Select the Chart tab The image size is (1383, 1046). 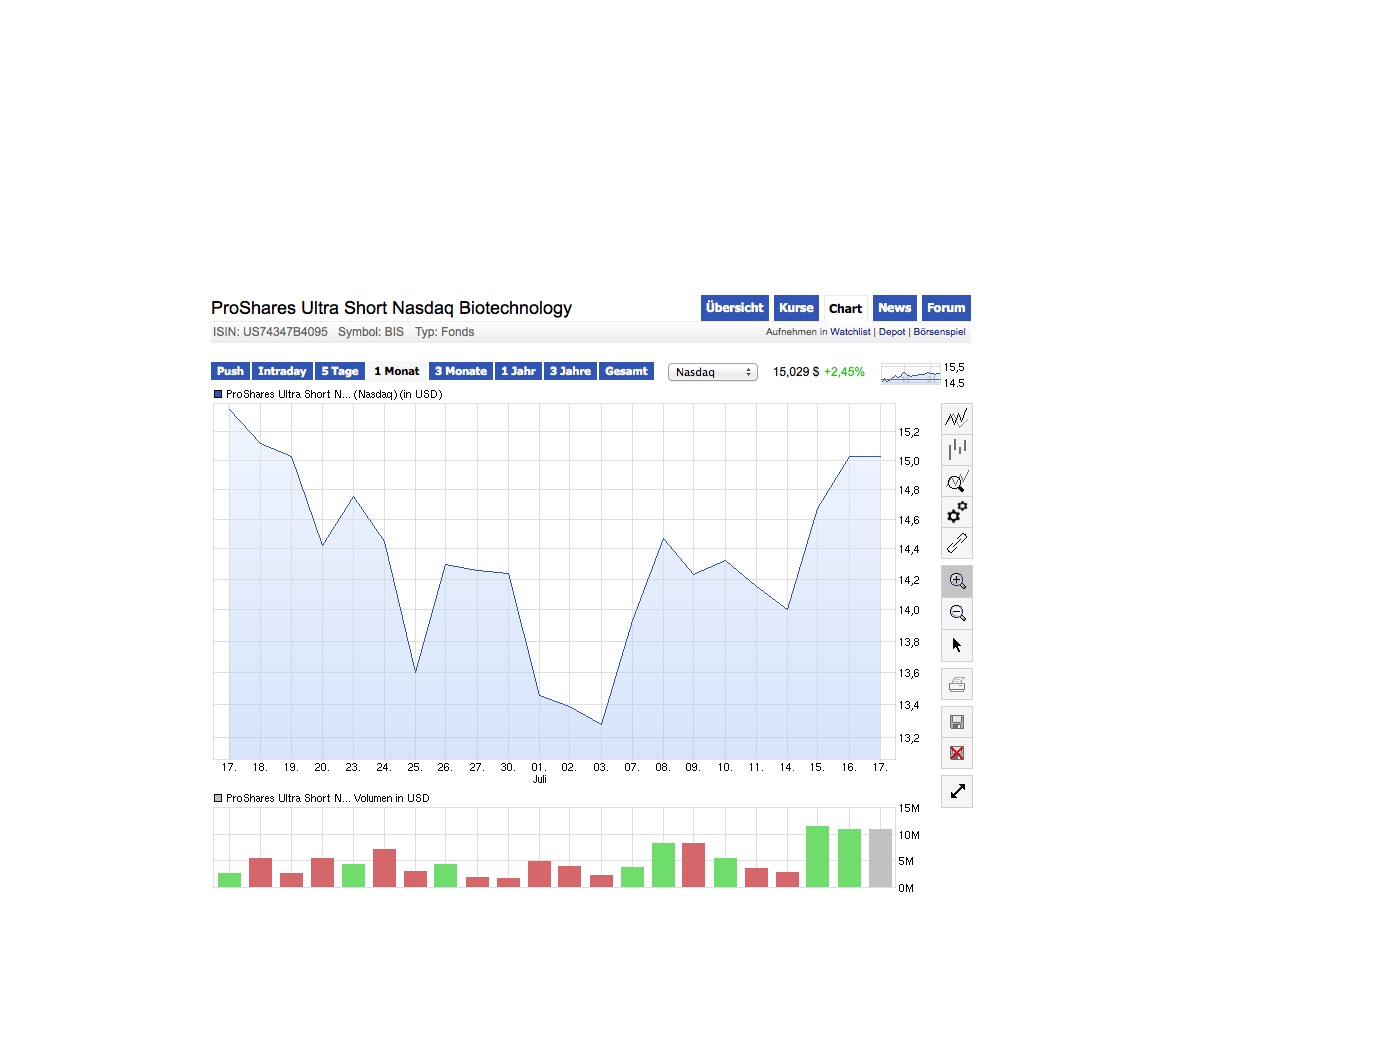click(845, 308)
